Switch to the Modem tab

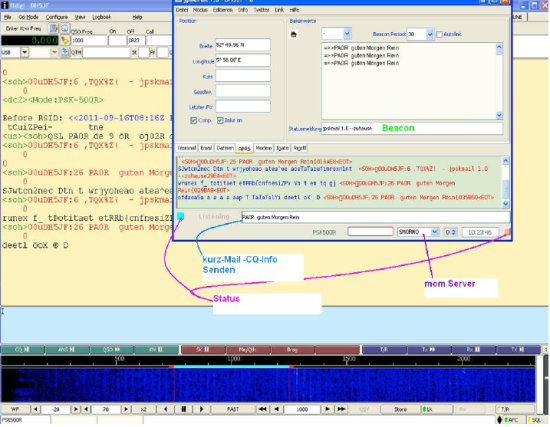coord(264,148)
